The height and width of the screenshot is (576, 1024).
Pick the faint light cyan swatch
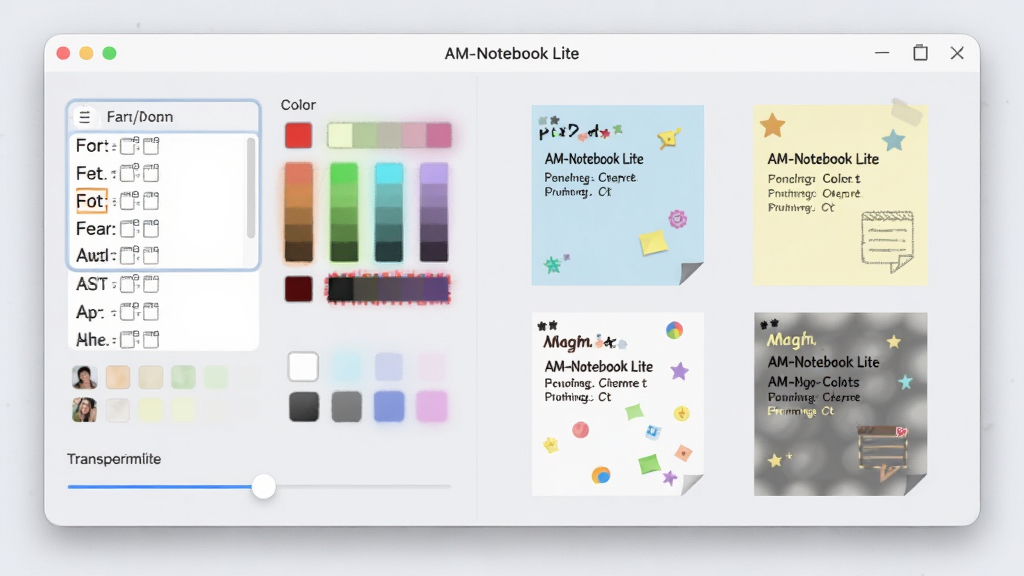tap(346, 366)
